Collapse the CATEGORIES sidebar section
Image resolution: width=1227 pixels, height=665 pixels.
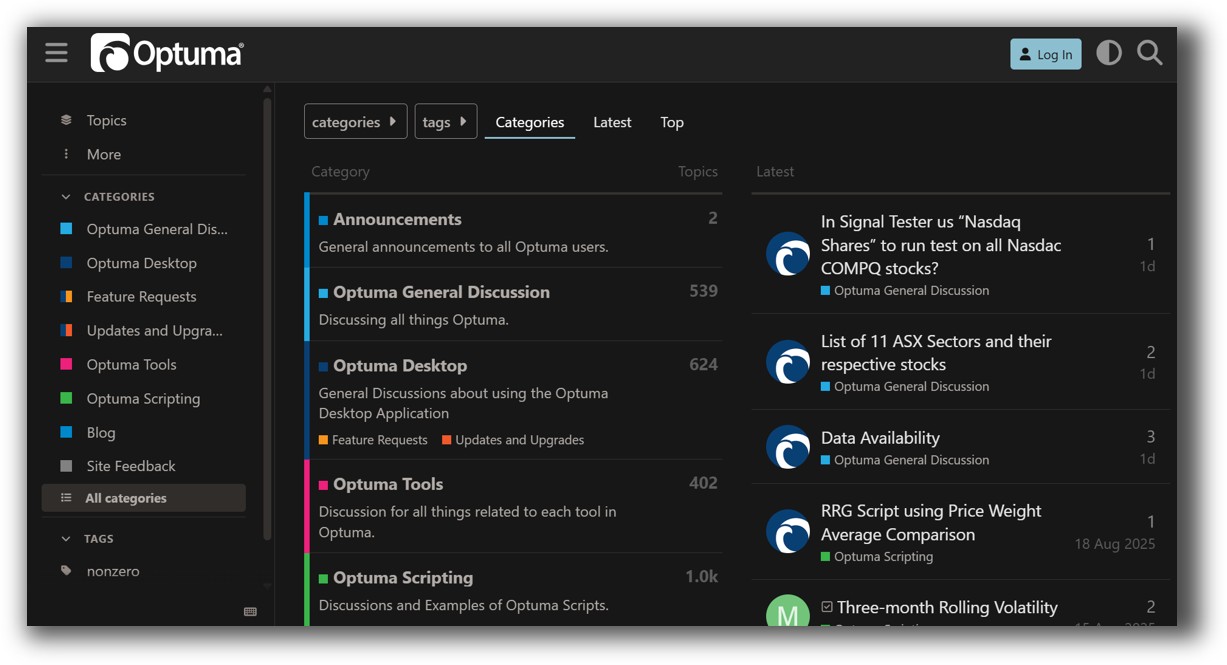[66, 197]
